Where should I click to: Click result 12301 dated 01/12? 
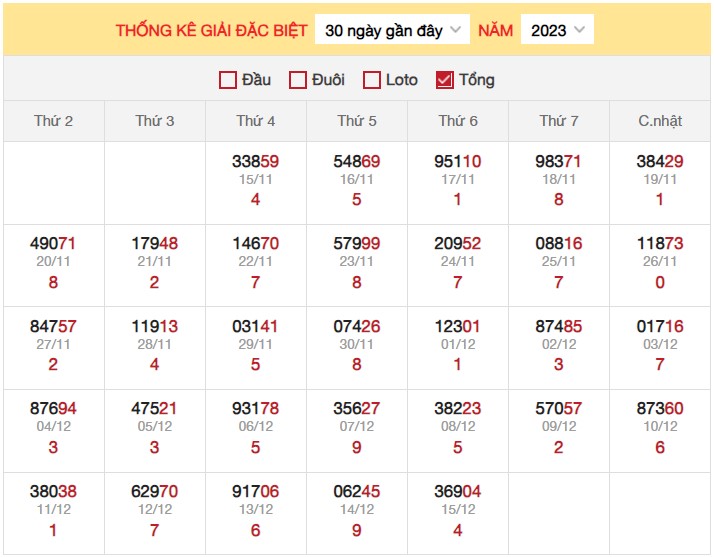pyautogui.click(x=458, y=326)
